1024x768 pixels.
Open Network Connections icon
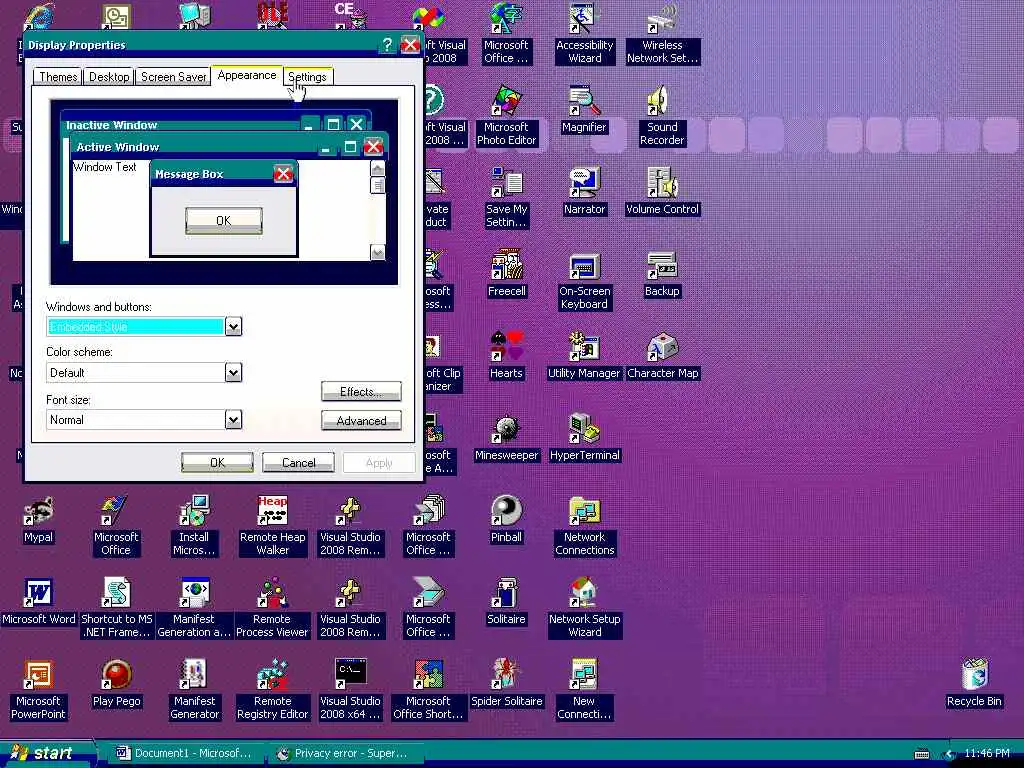[x=584, y=526]
